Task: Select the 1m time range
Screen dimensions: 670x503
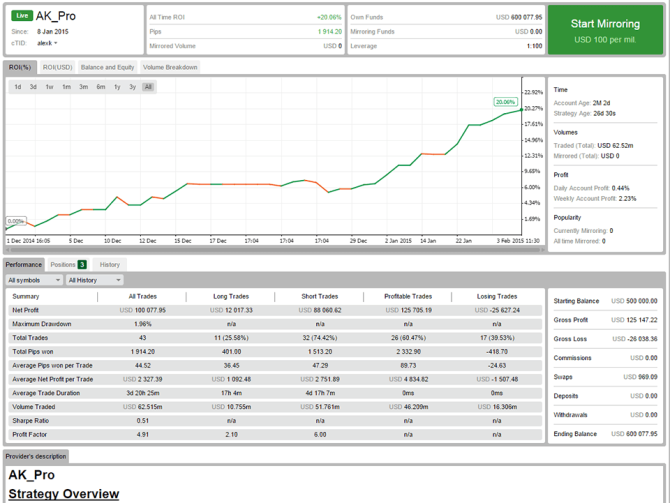Action: coord(66,87)
